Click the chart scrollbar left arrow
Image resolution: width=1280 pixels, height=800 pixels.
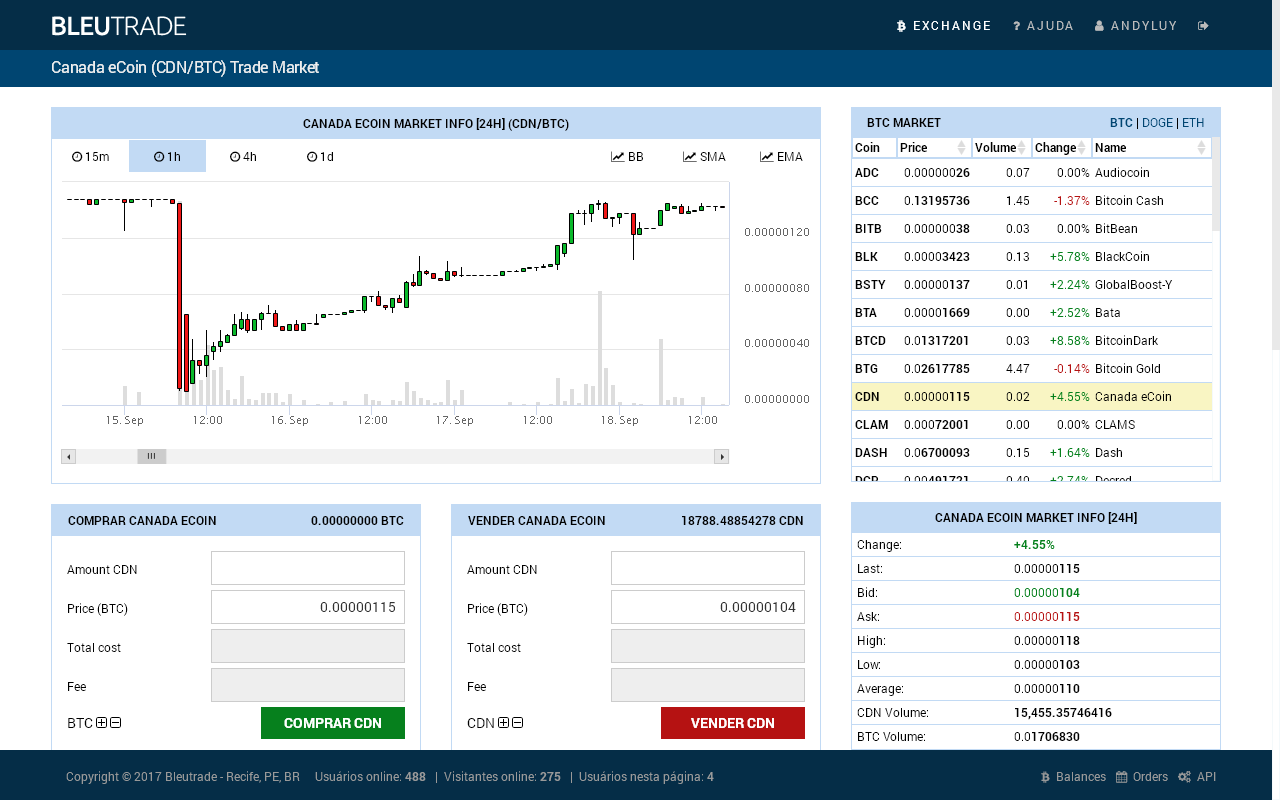pyautogui.click(x=68, y=457)
